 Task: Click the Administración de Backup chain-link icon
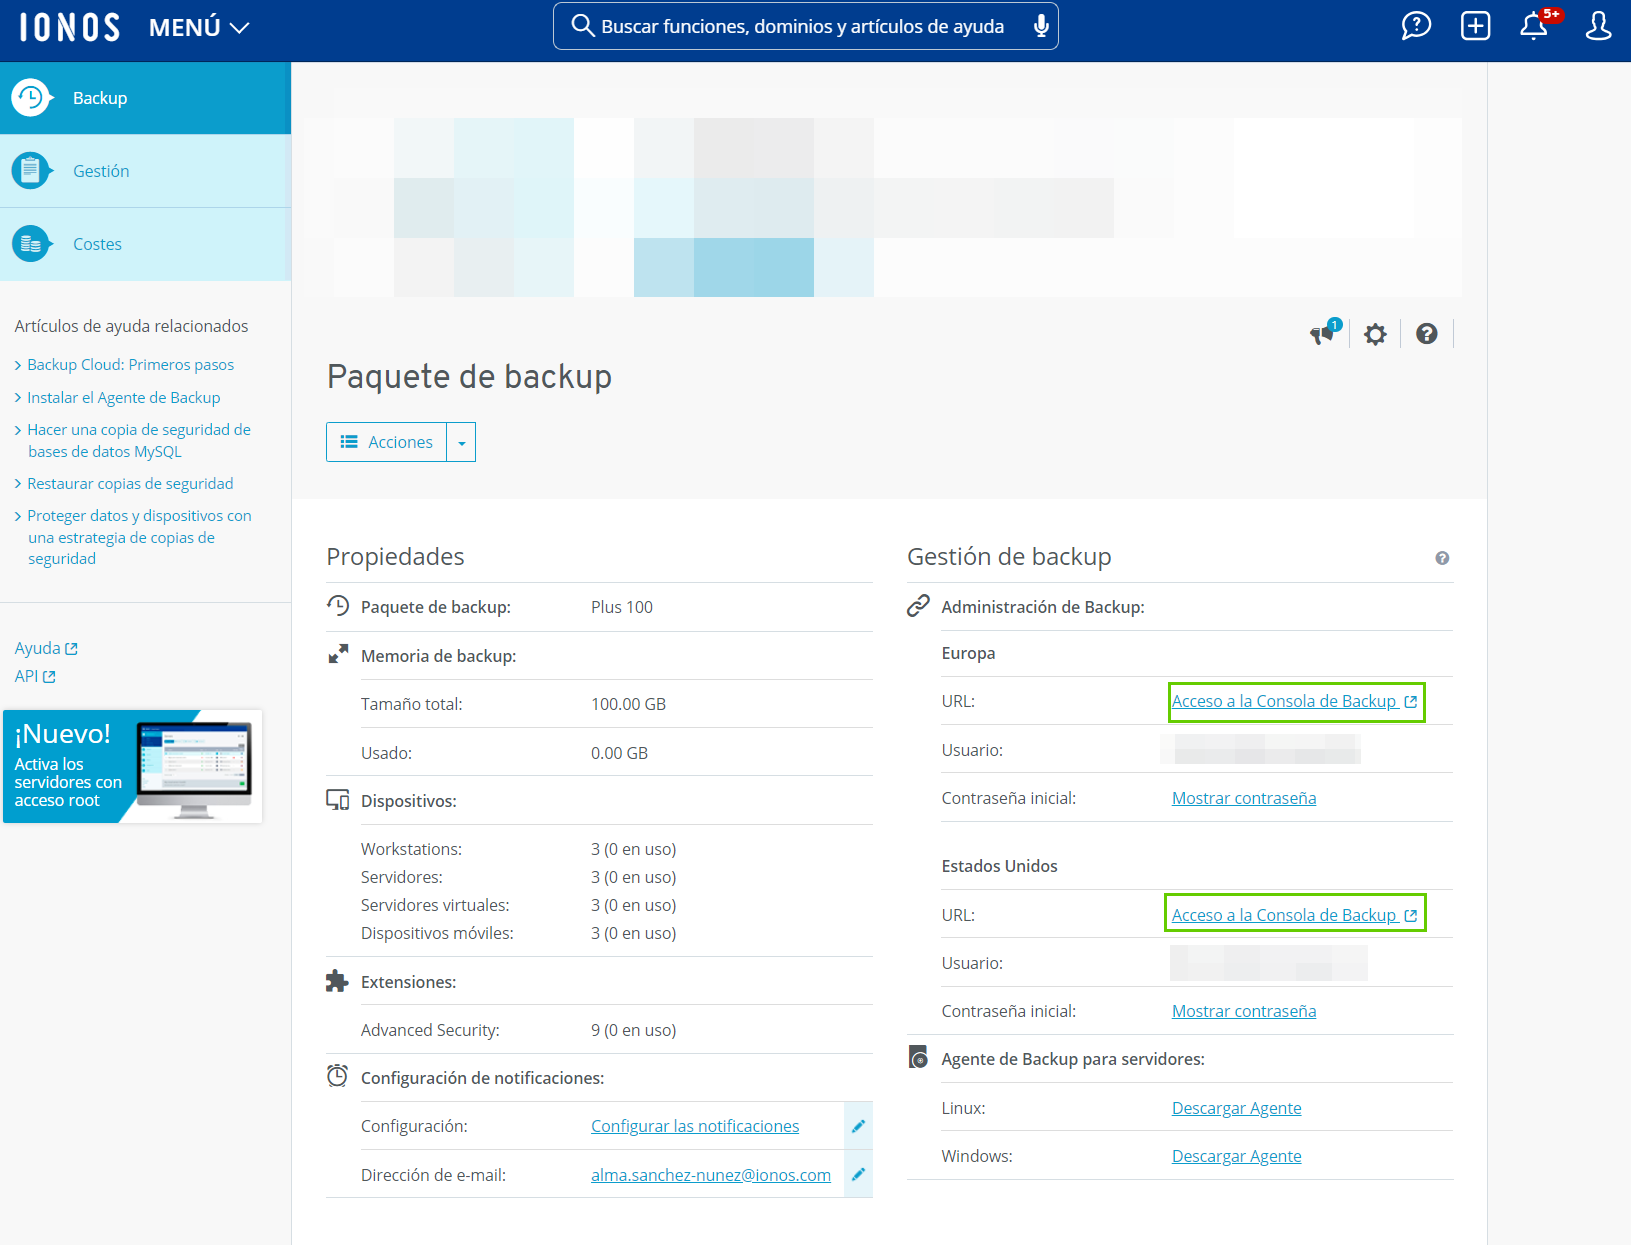click(918, 606)
